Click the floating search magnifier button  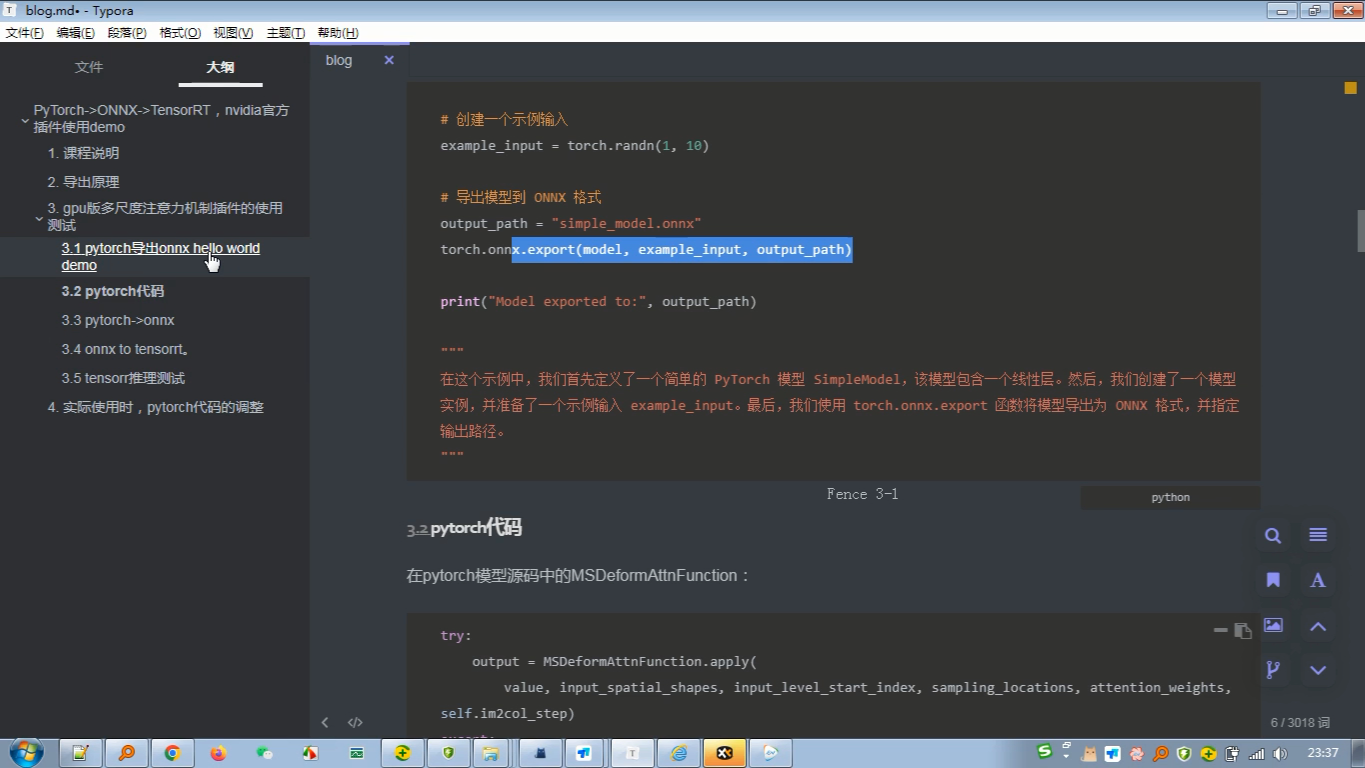(x=1273, y=535)
